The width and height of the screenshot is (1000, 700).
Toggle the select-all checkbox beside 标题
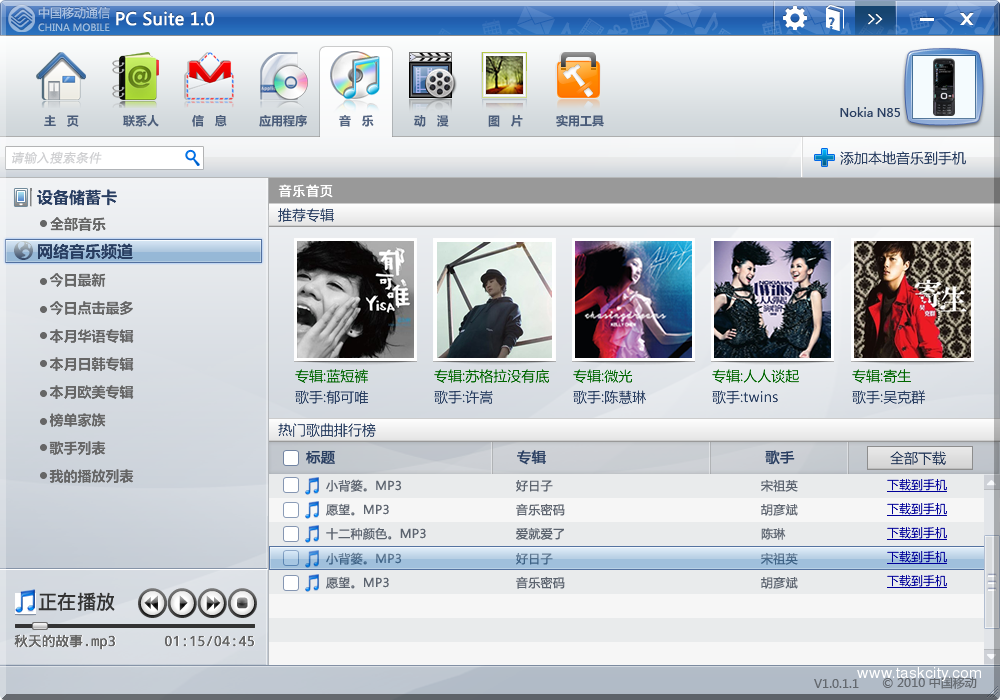(x=291, y=458)
